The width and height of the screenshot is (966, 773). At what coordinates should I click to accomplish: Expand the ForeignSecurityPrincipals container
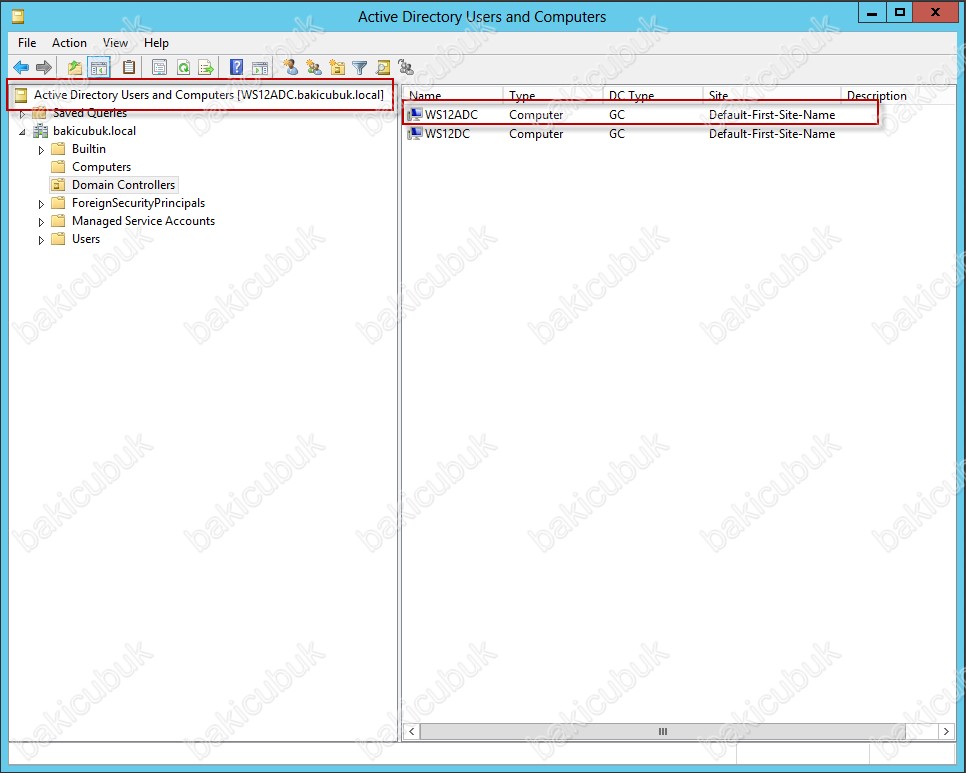41,204
